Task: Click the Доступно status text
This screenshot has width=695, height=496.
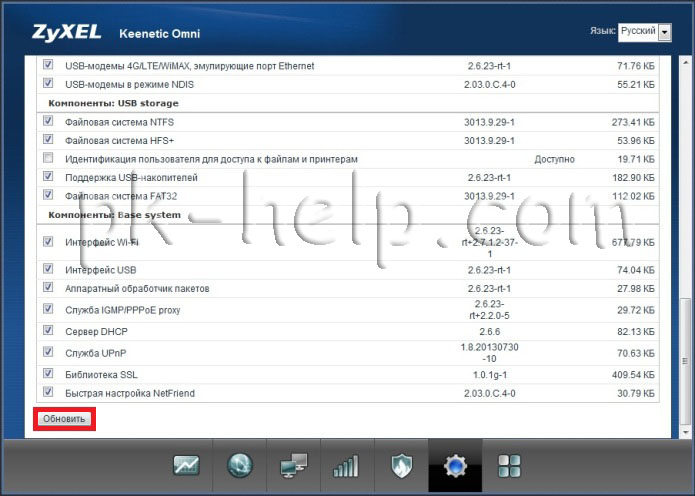Action: (554, 159)
